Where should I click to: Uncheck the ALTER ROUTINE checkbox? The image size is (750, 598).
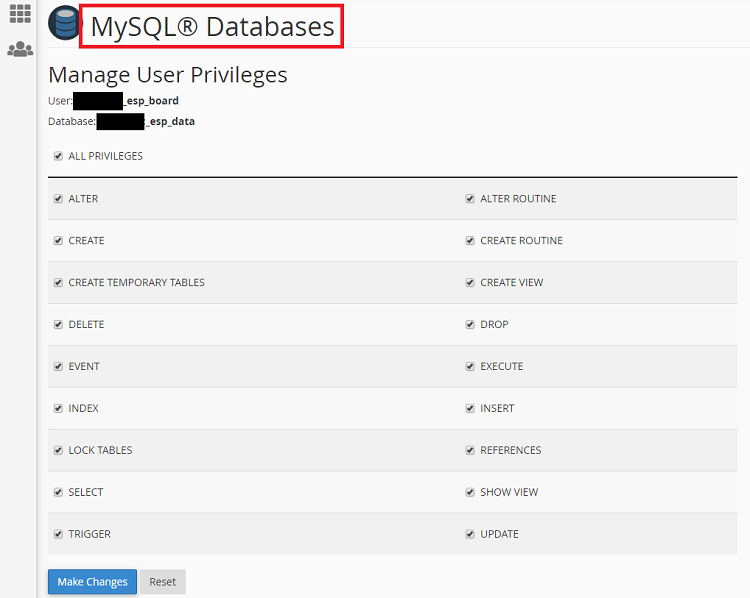point(470,199)
